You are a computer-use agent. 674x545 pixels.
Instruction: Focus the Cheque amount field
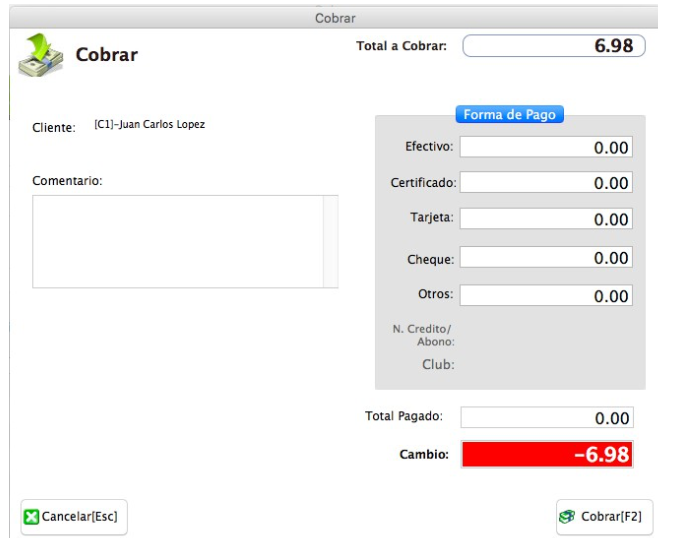point(546,257)
